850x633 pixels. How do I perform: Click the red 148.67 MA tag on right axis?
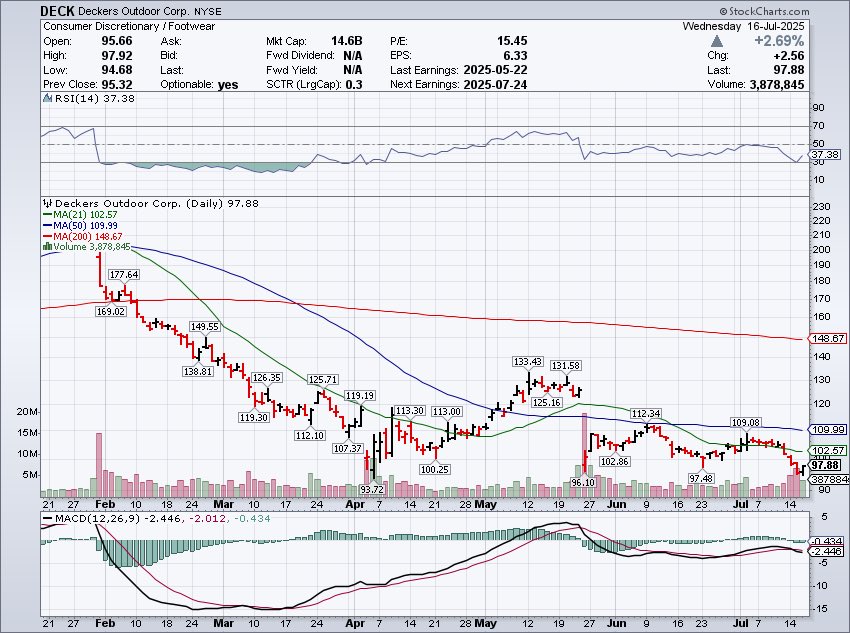(x=829, y=338)
